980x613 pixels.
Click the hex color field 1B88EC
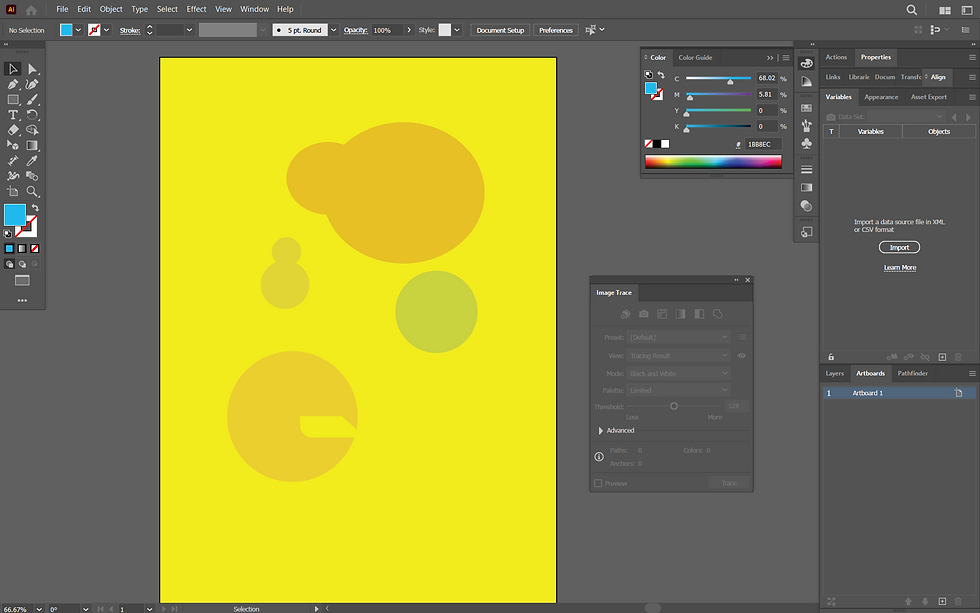(x=763, y=144)
